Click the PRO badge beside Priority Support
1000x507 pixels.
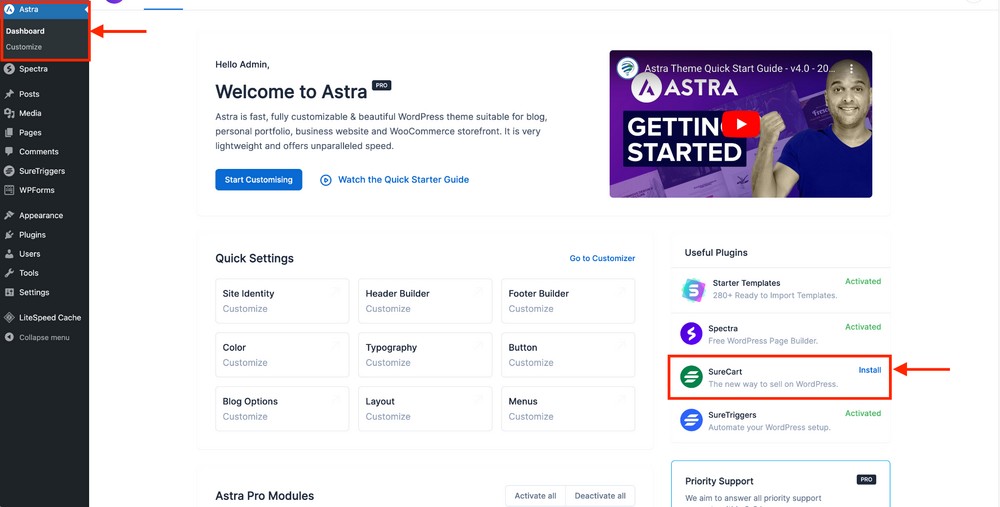point(866,480)
